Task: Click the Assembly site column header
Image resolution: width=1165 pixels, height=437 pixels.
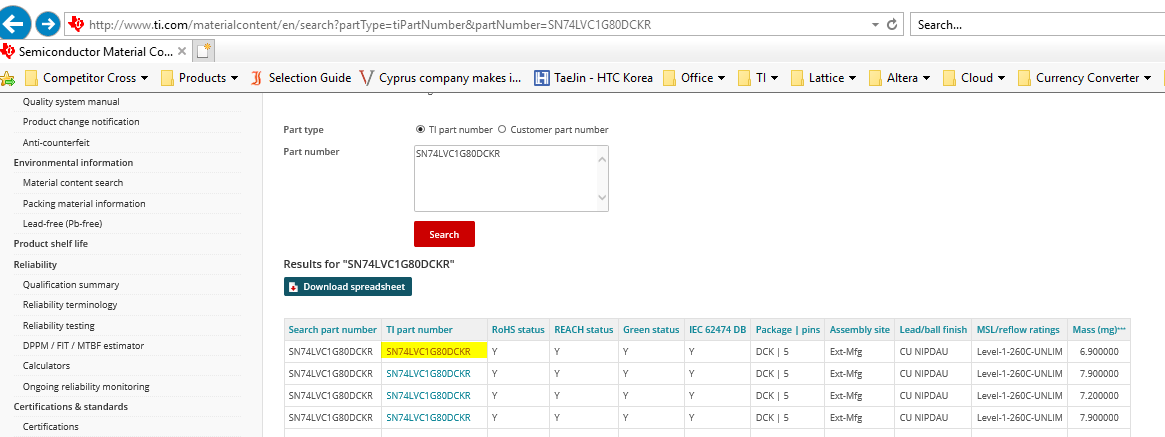Action: tap(860, 330)
